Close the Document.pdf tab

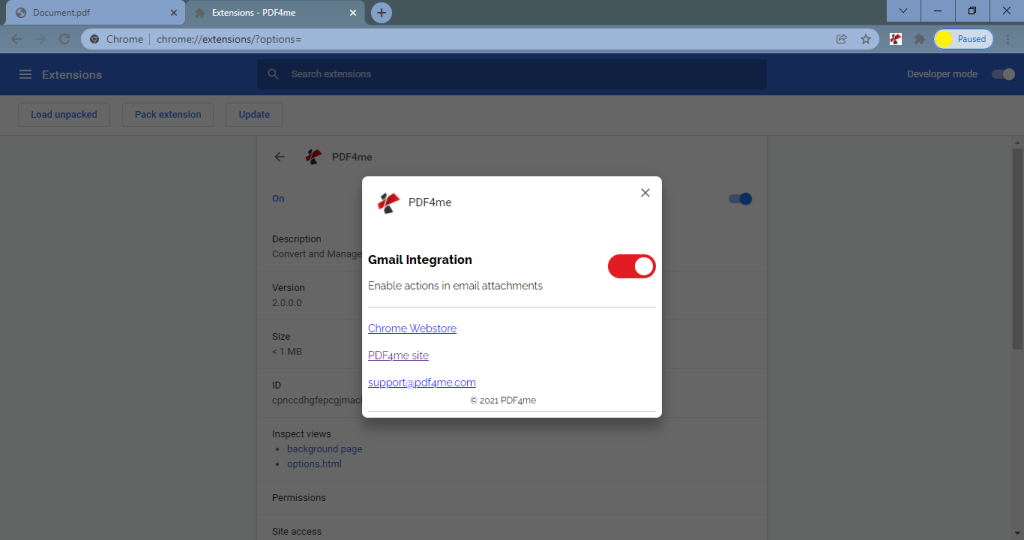click(x=174, y=12)
